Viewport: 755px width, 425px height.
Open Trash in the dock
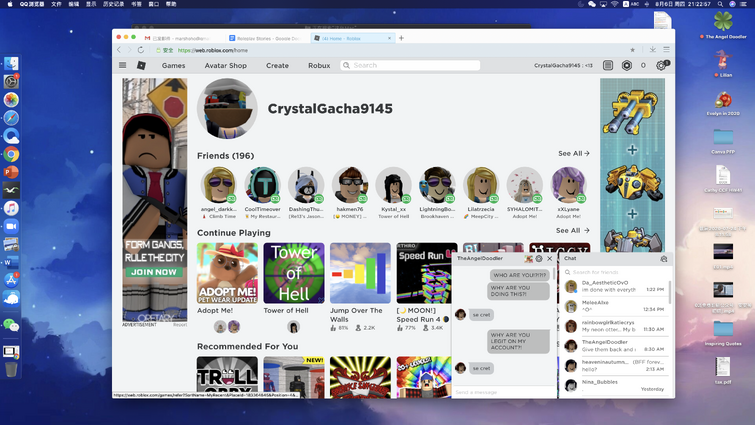(x=11, y=370)
